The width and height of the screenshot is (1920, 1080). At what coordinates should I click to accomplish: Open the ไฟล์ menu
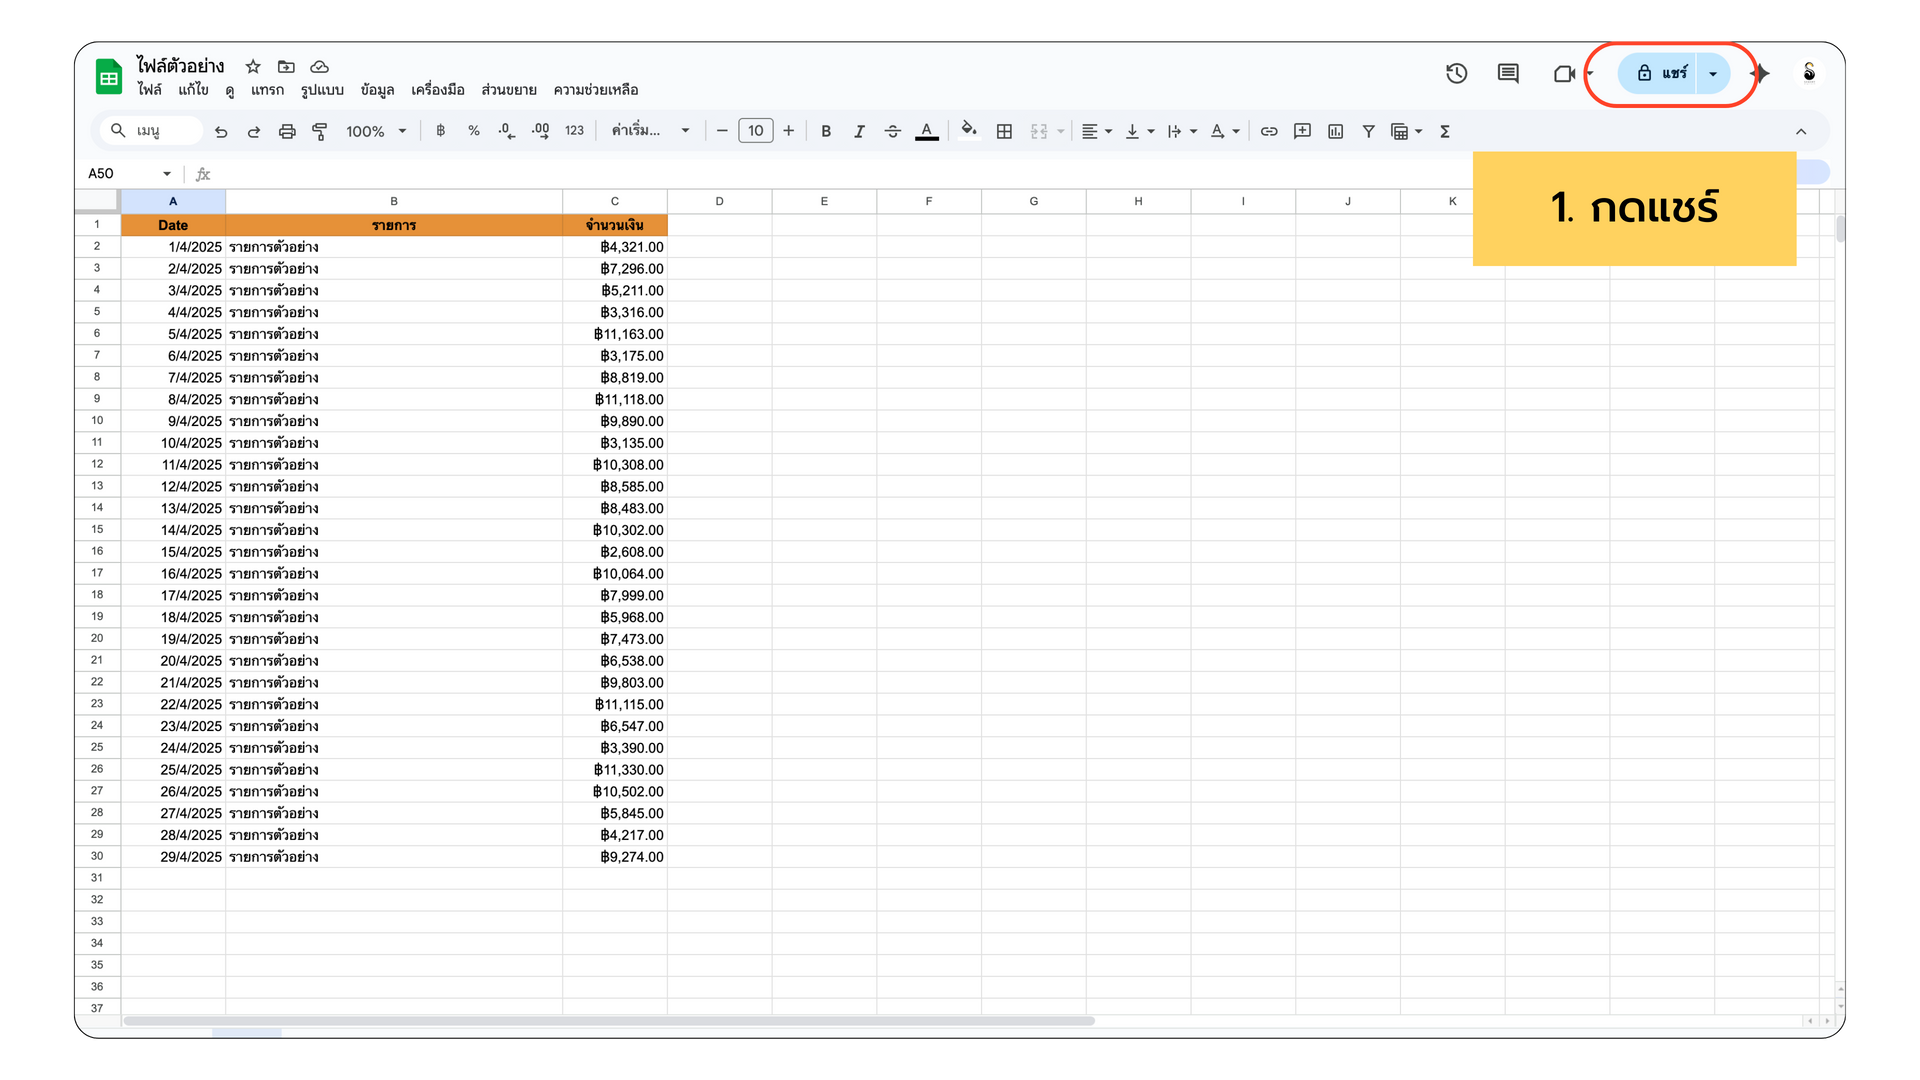149,90
